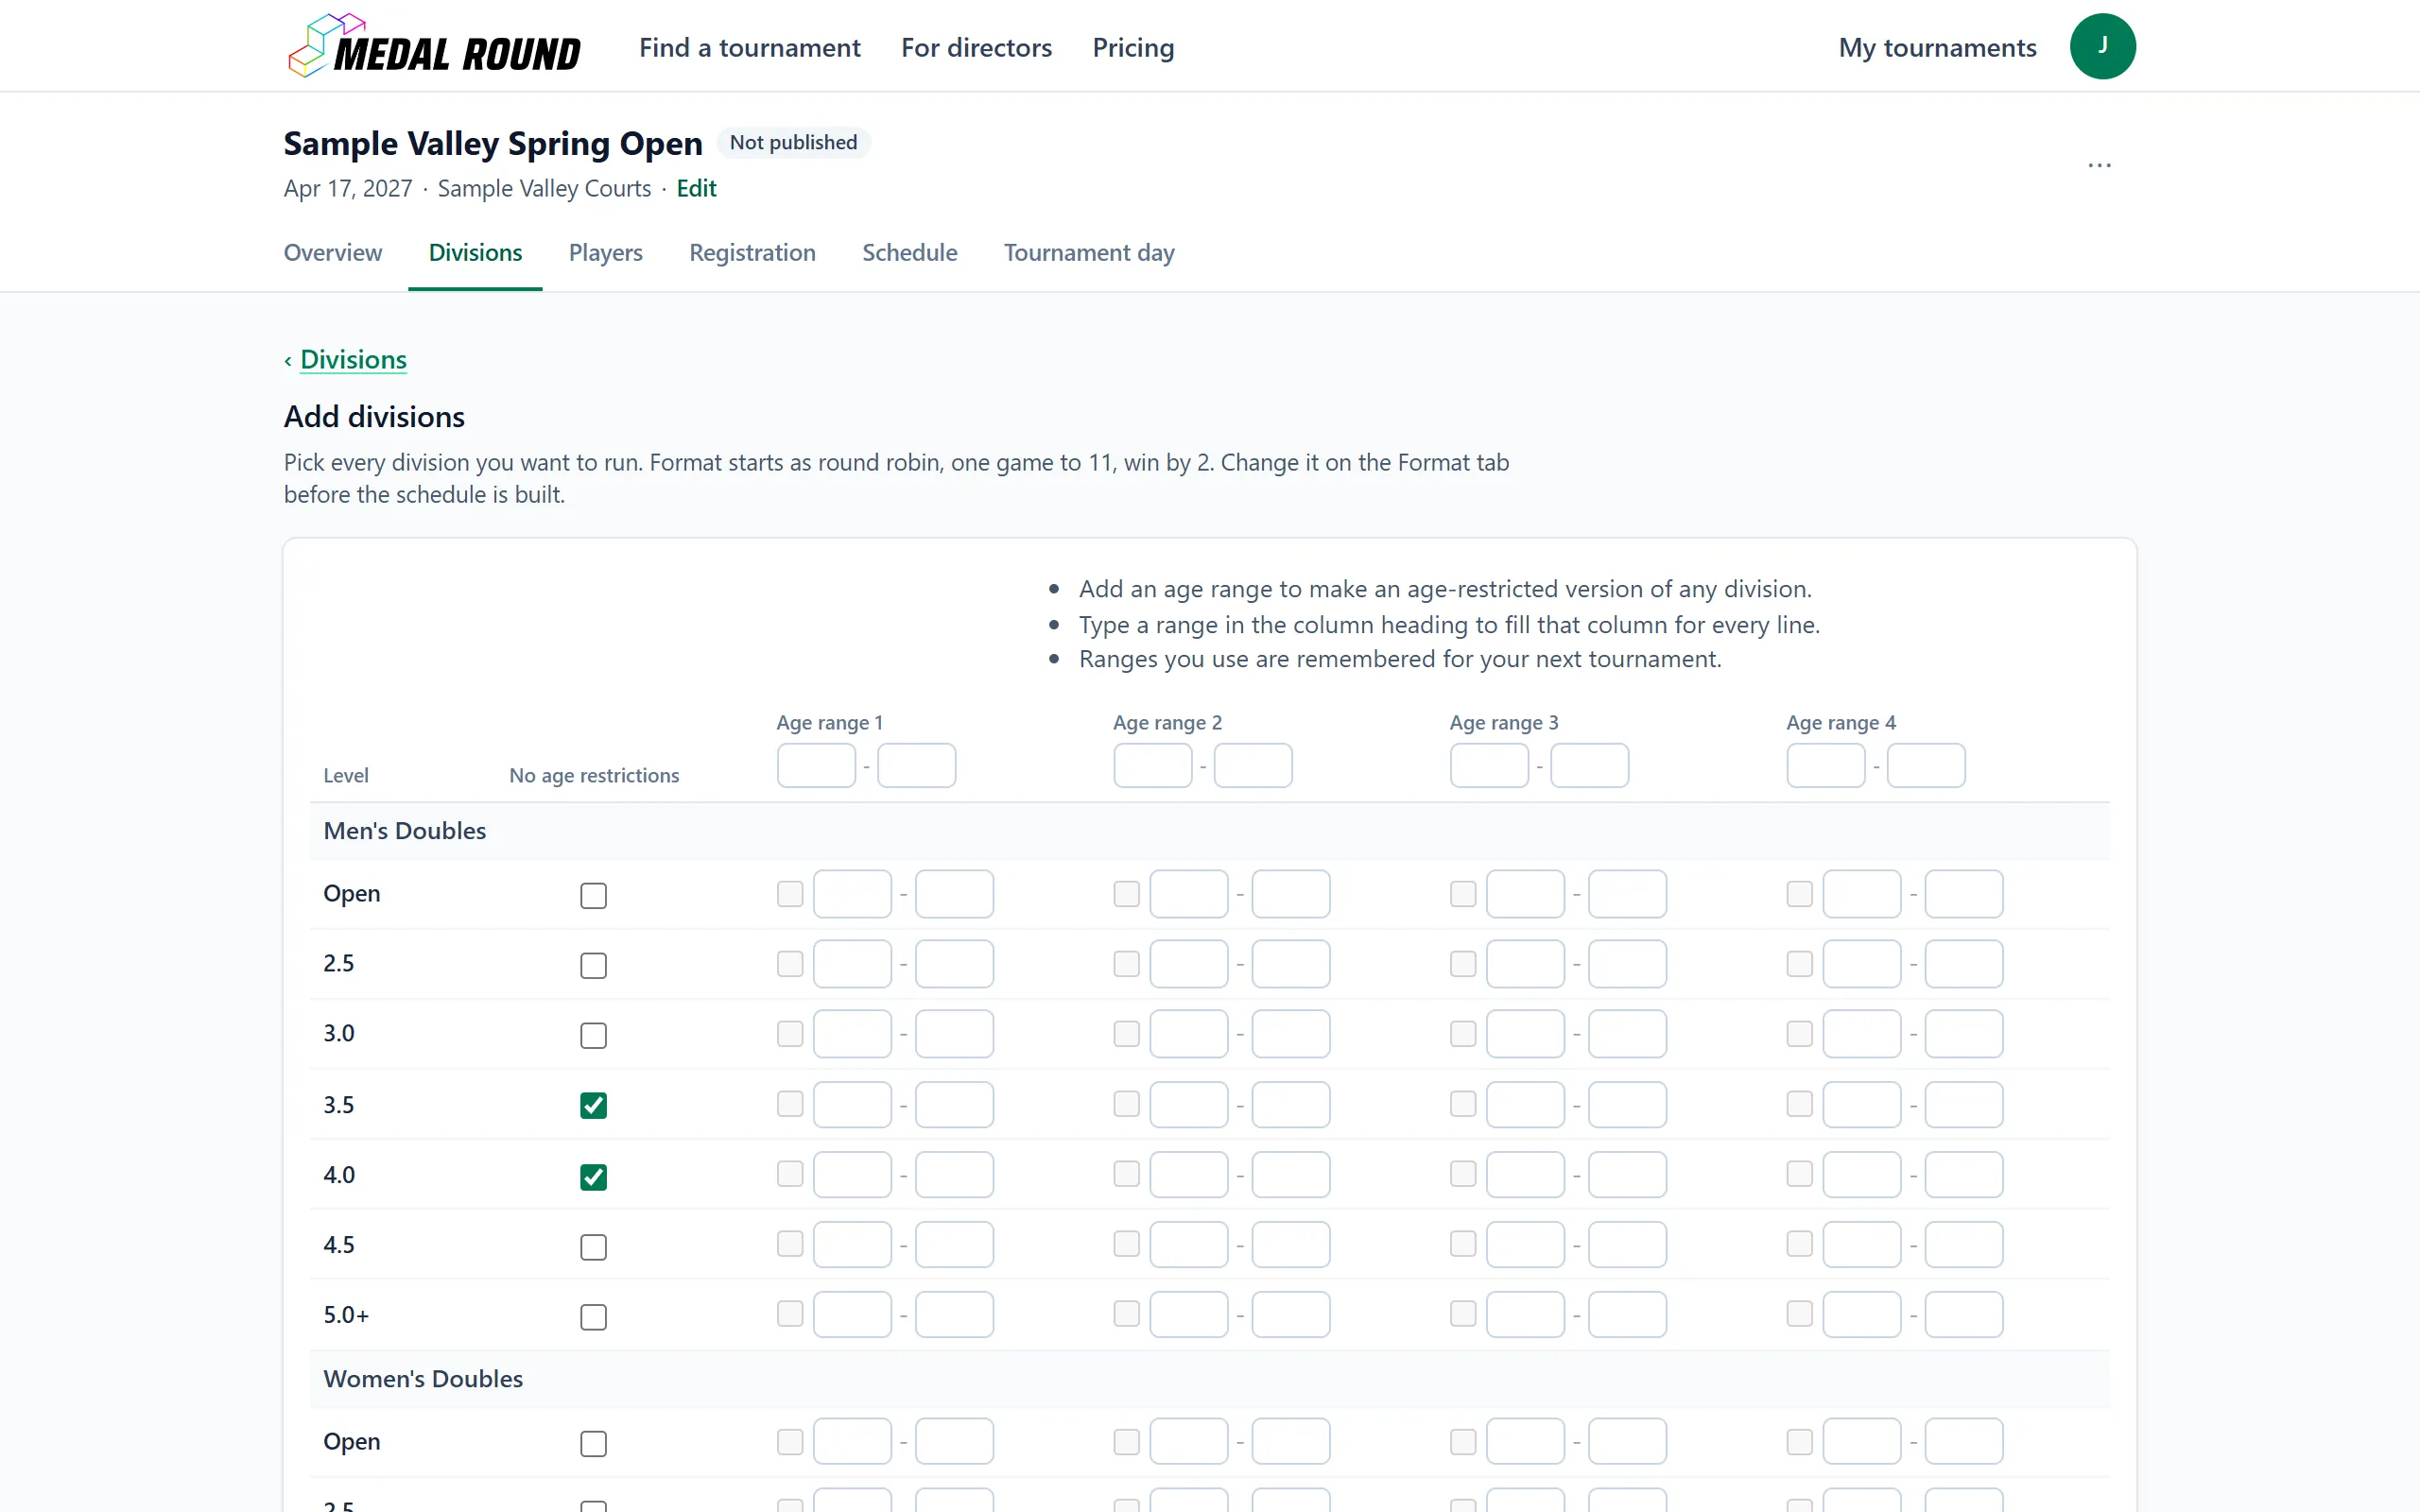Image resolution: width=2420 pixels, height=1512 pixels.
Task: Click Men's Doubles 4.5 age range 3 minimum field
Action: point(1525,1244)
